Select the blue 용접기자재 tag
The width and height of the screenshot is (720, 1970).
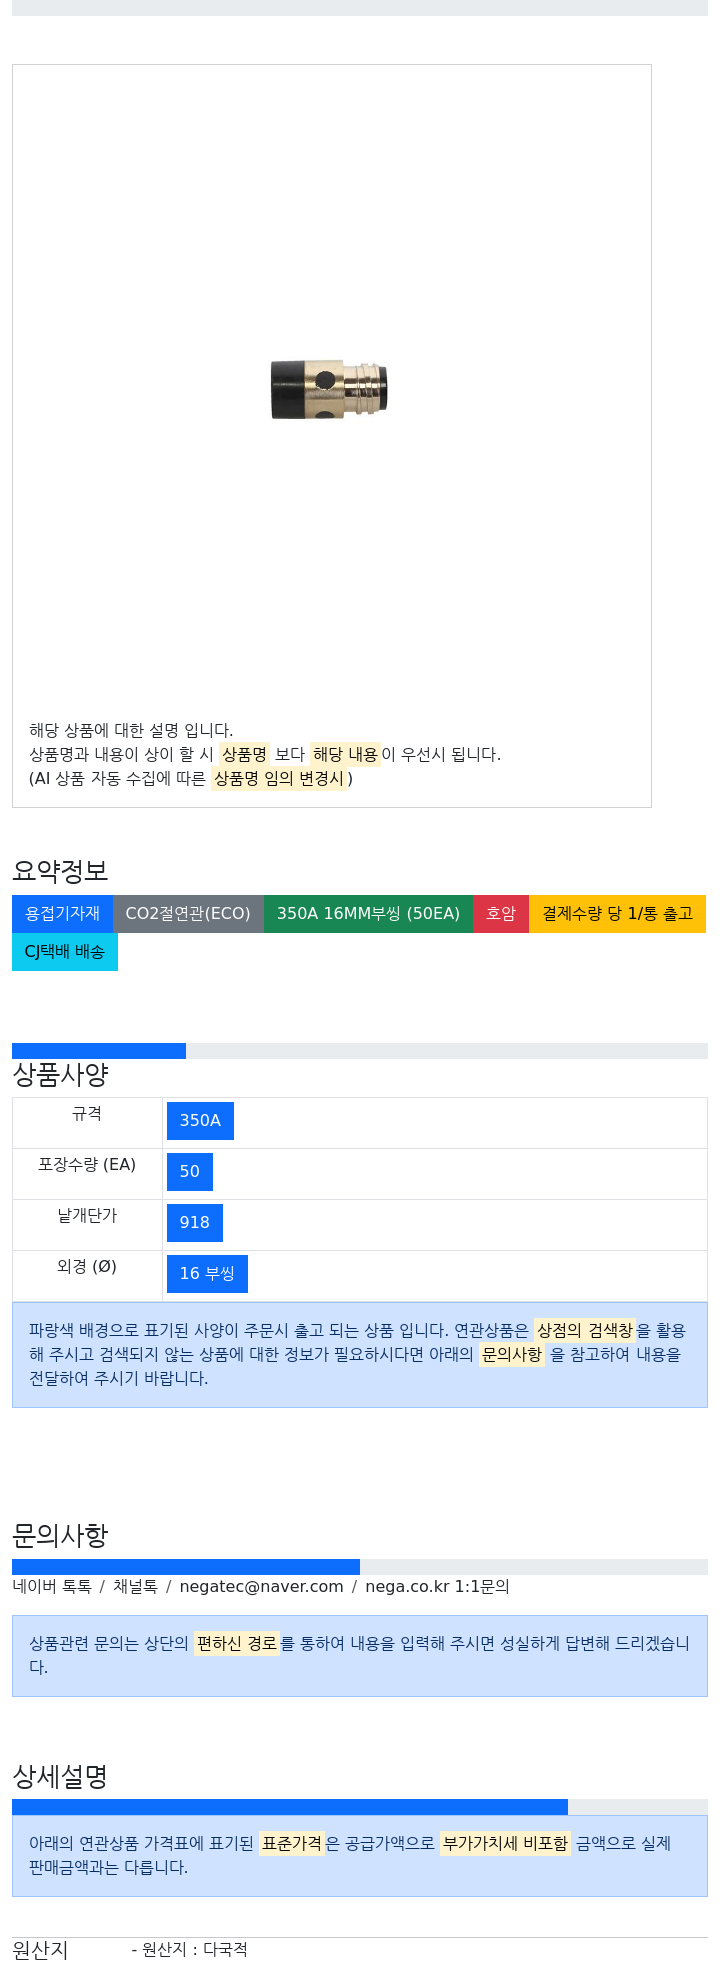click(62, 914)
